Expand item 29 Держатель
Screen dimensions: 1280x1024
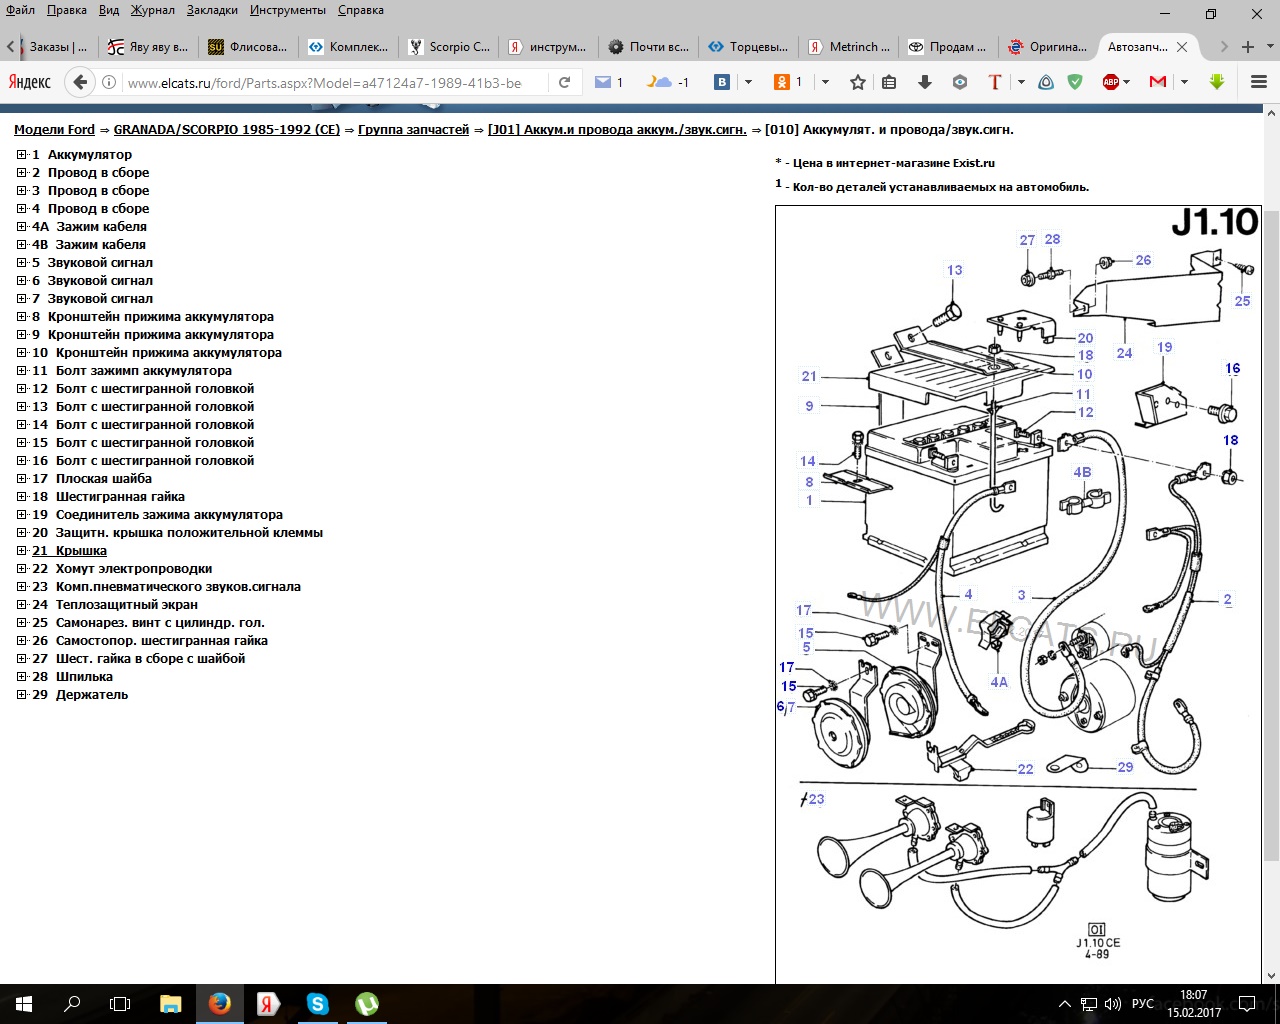coord(21,694)
